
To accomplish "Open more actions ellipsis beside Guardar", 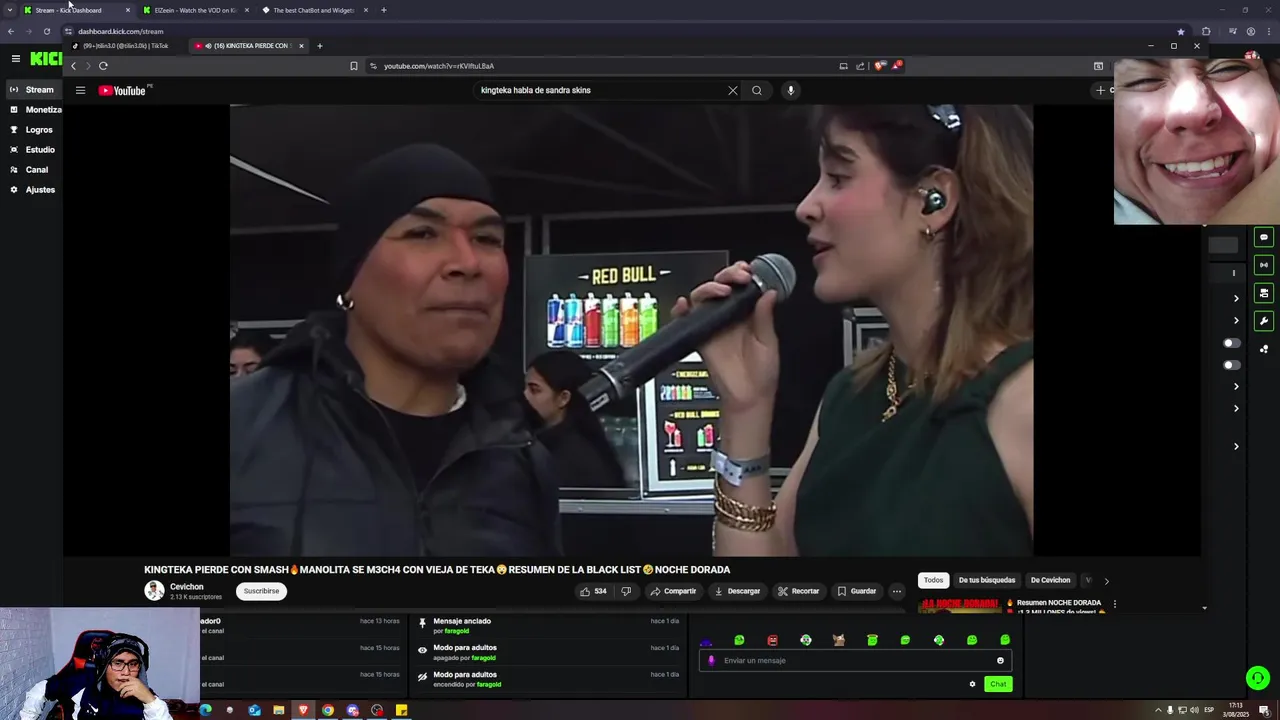I will point(897,591).
